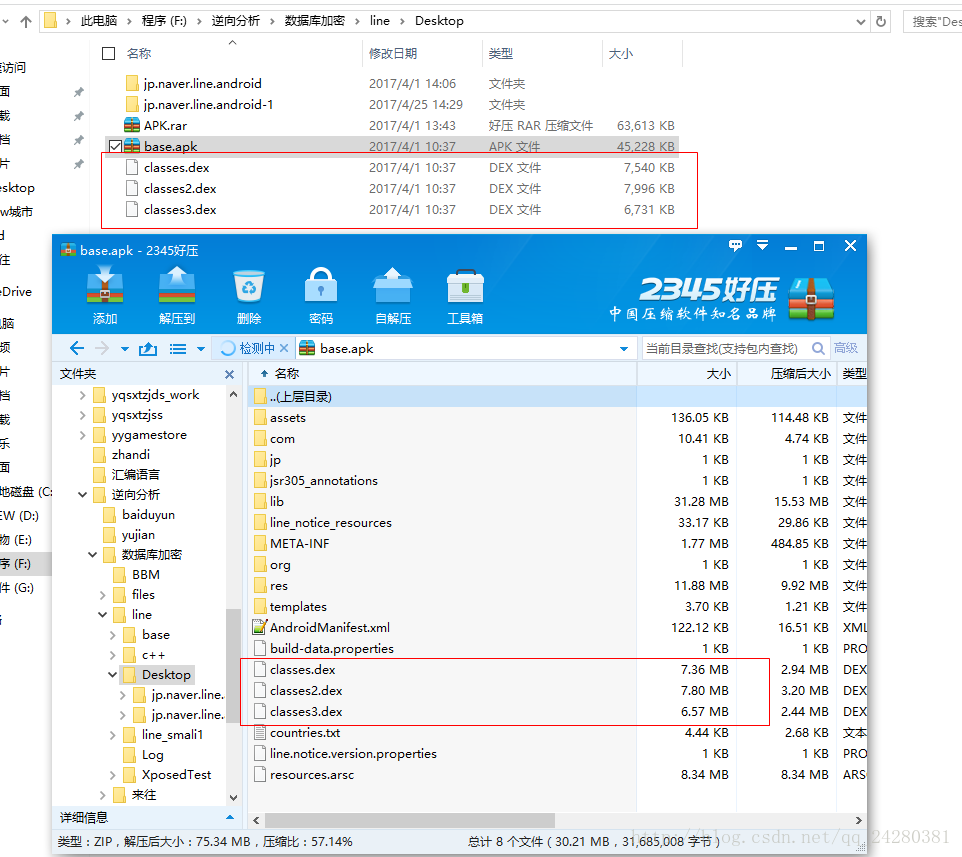
Task: Open the ..(上层目录) parent directory entry
Action: coord(442,396)
